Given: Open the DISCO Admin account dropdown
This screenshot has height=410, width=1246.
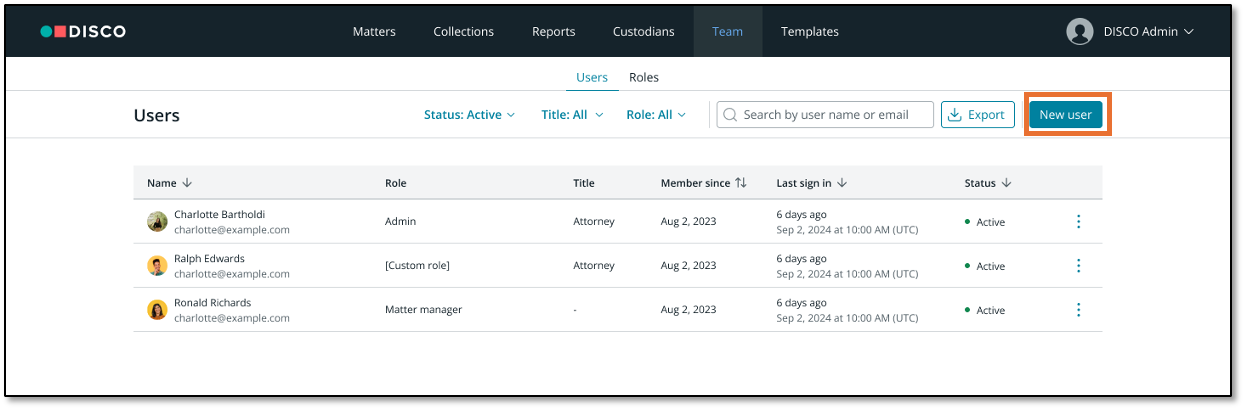Looking at the screenshot, I should 1149,31.
